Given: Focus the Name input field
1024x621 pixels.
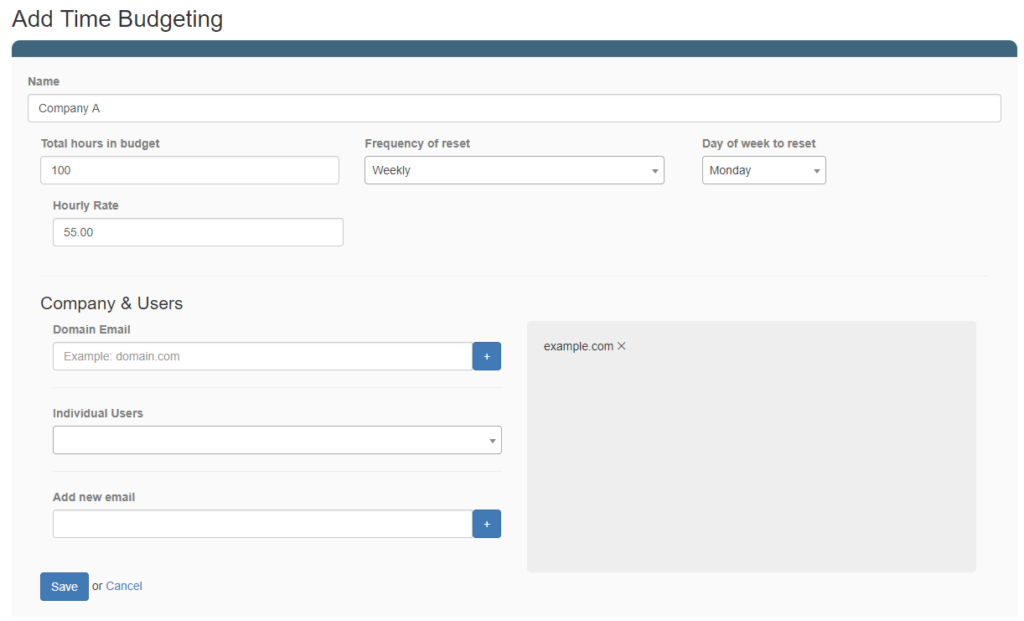Looking at the screenshot, I should click(x=514, y=108).
